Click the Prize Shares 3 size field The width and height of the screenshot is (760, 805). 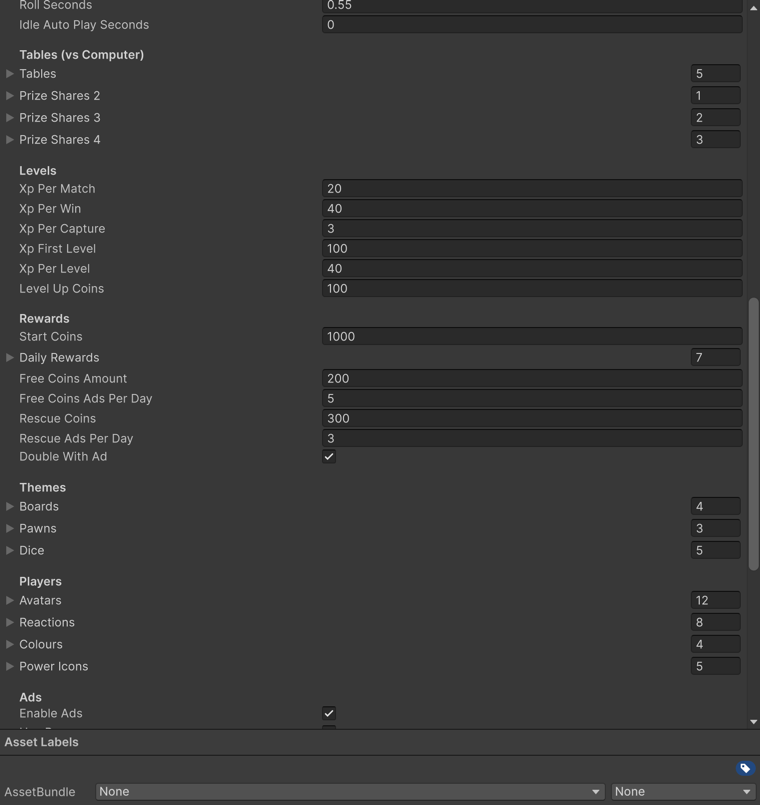coord(715,118)
